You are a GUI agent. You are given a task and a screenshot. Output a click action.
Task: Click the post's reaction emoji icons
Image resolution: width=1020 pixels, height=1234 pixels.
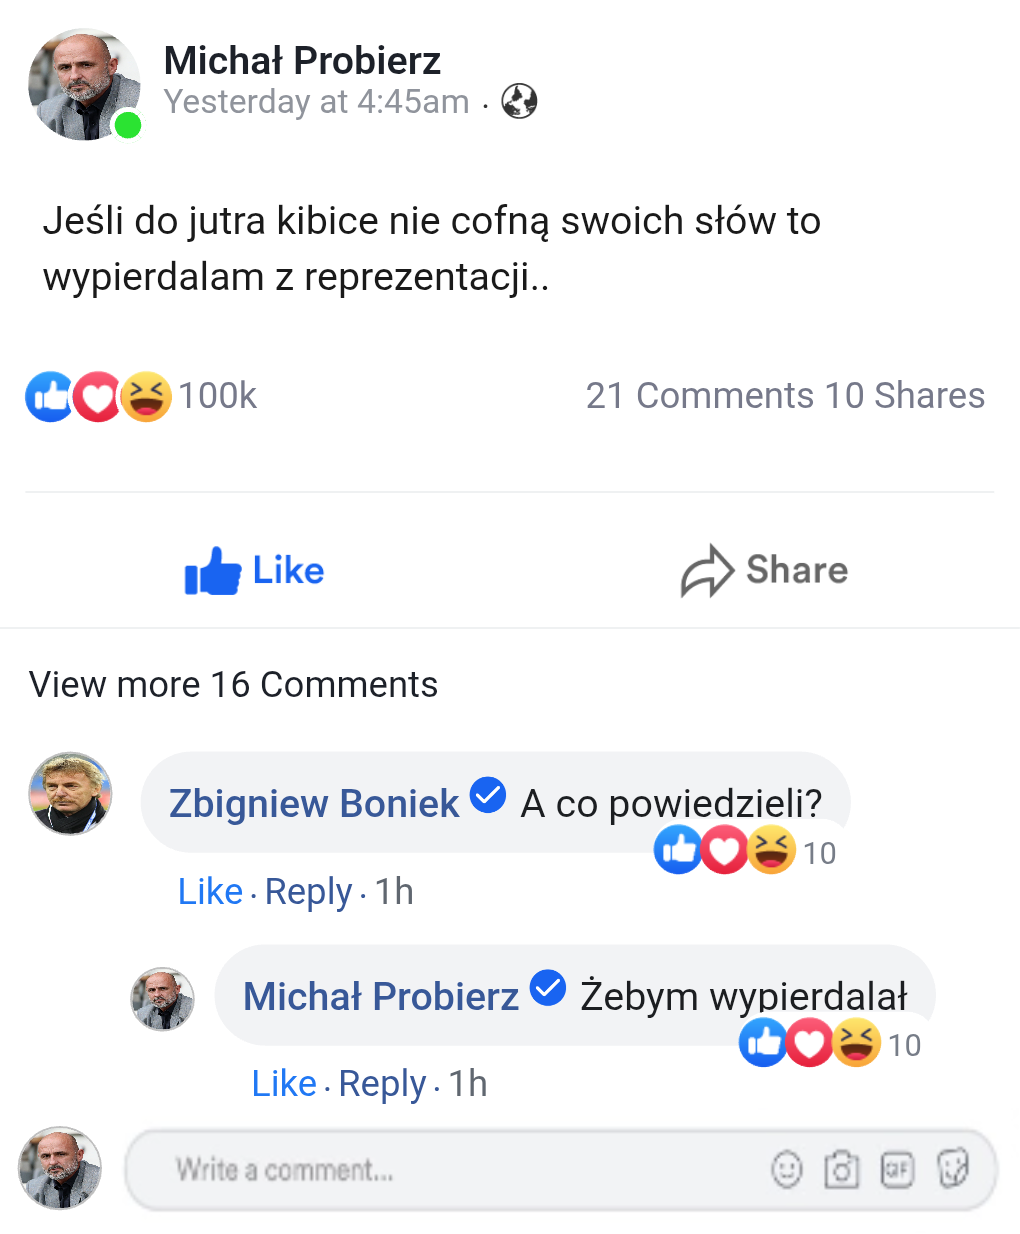tap(98, 396)
